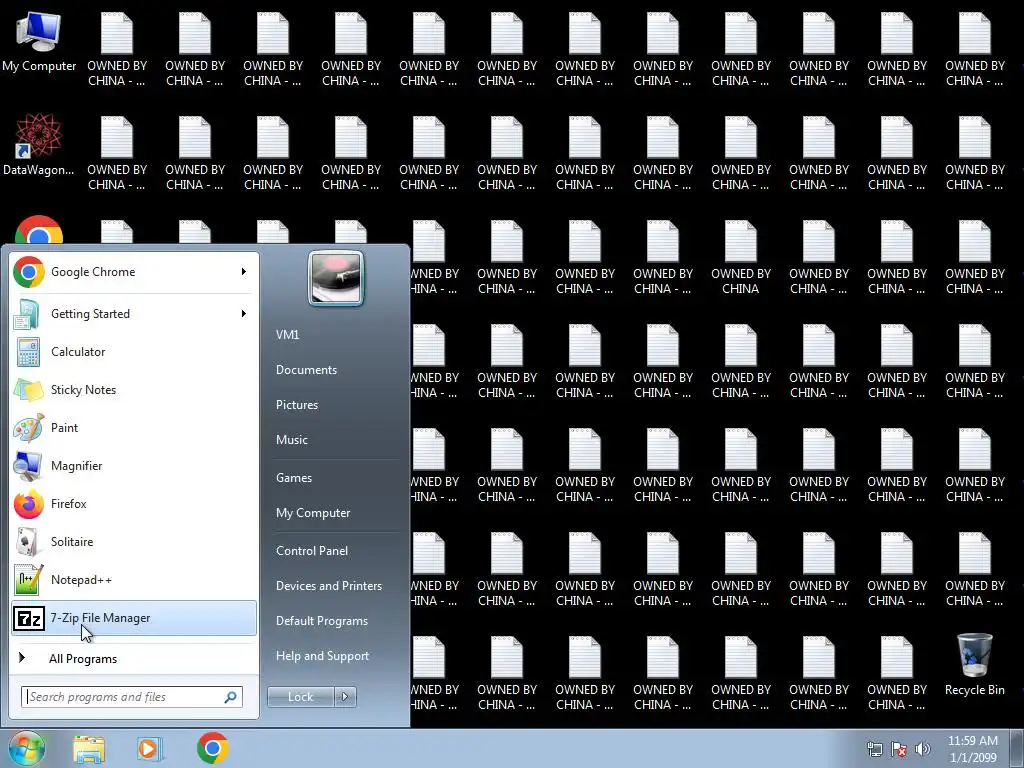Viewport: 1024px width, 768px height.
Task: Open Magnifier from the Start menu
Action: pyautogui.click(x=134, y=466)
